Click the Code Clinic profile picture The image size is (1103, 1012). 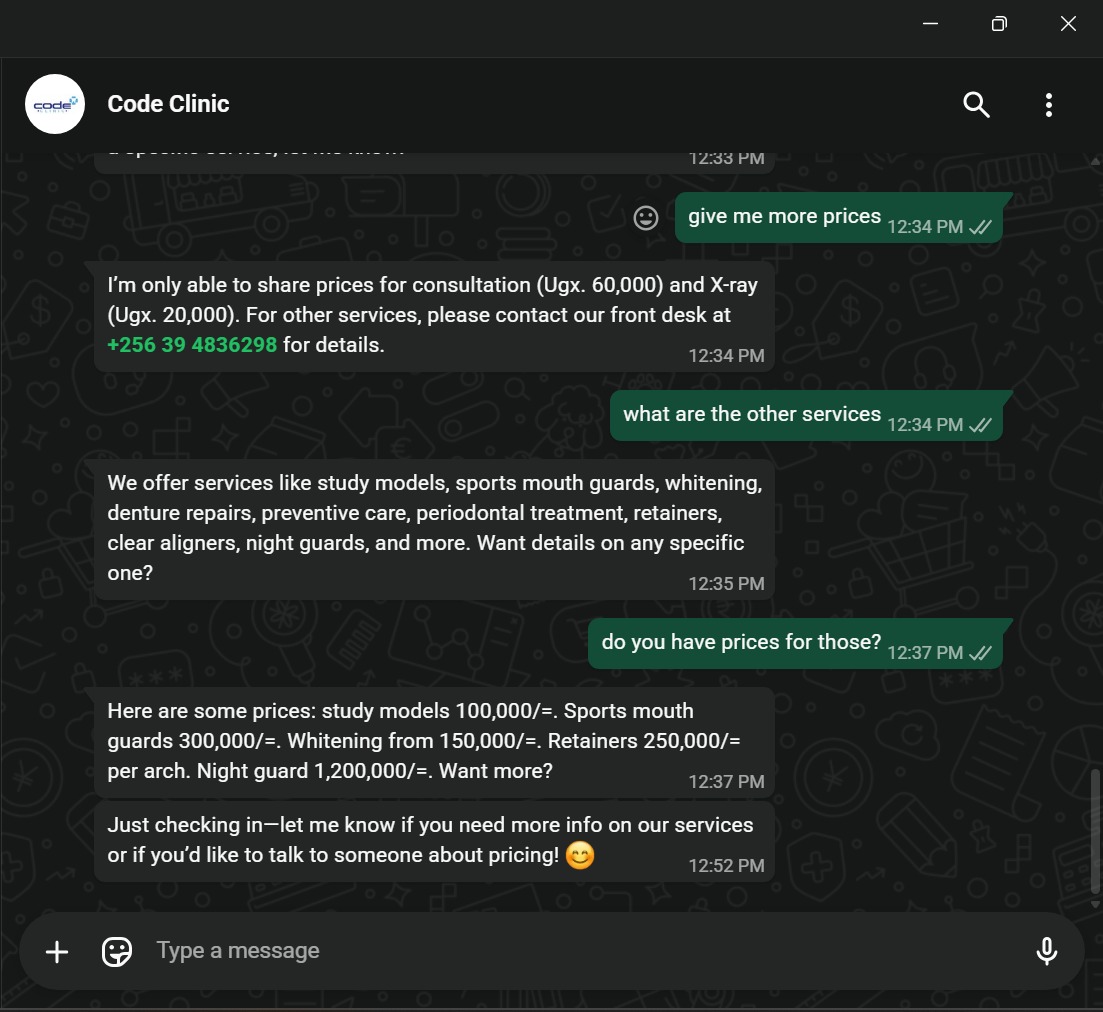(x=55, y=104)
